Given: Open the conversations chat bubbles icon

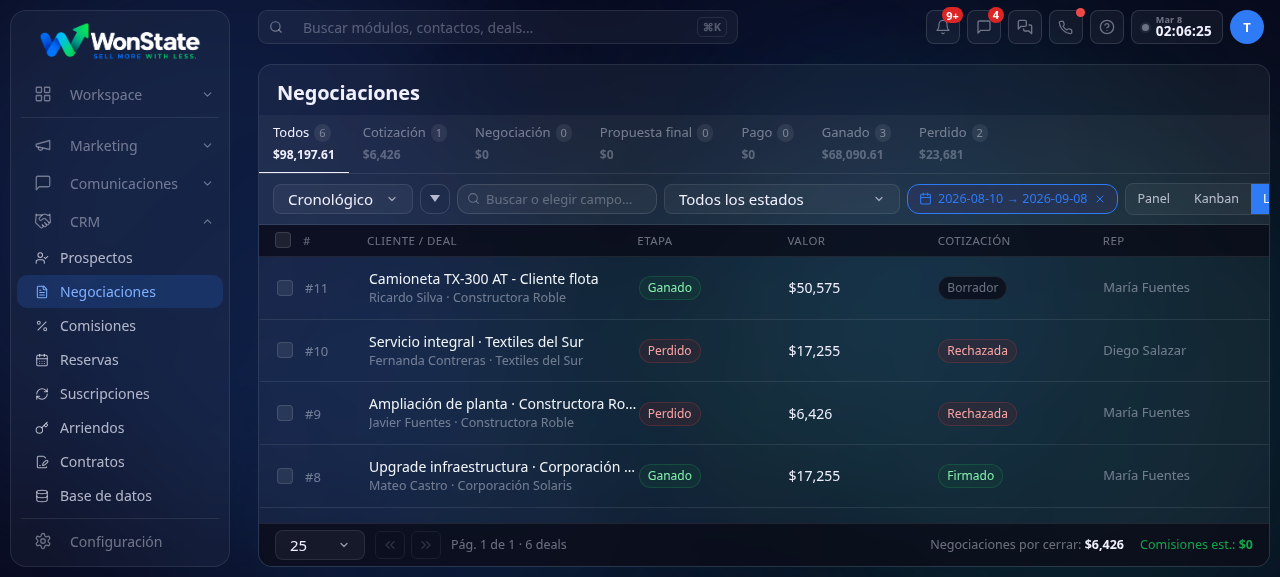Looking at the screenshot, I should (x=1025, y=27).
